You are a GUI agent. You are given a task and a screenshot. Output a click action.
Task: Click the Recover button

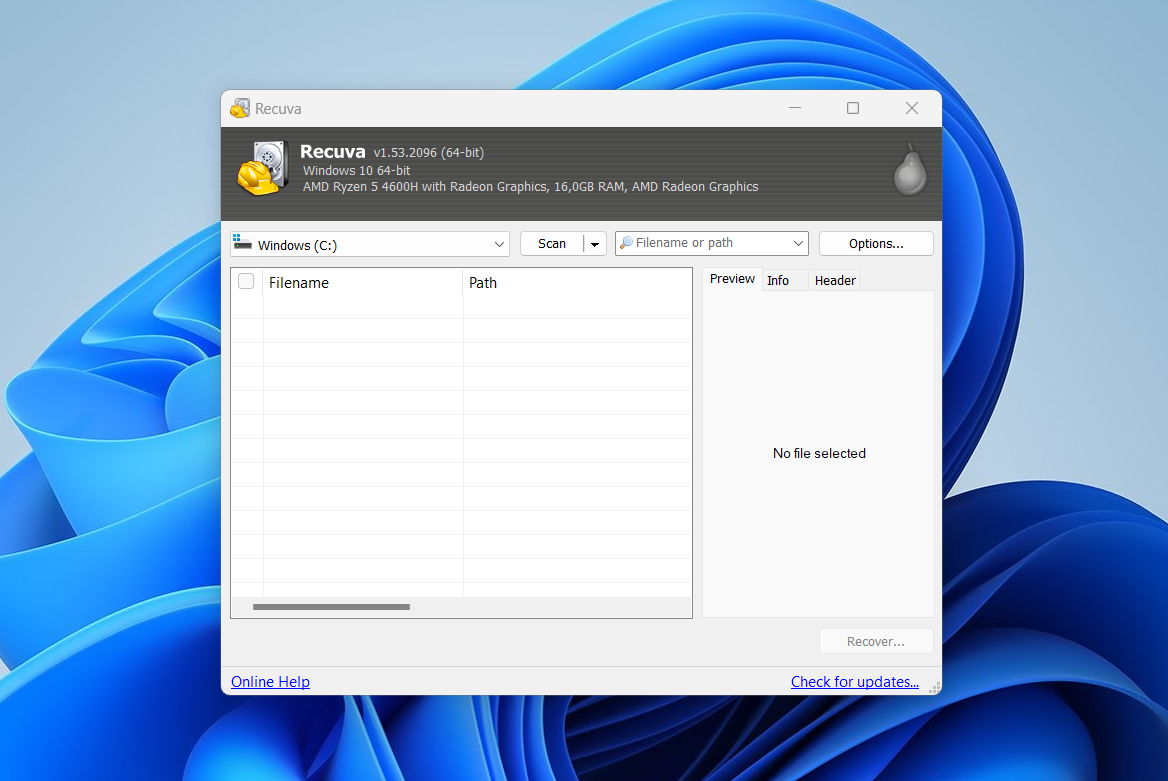[x=876, y=642]
